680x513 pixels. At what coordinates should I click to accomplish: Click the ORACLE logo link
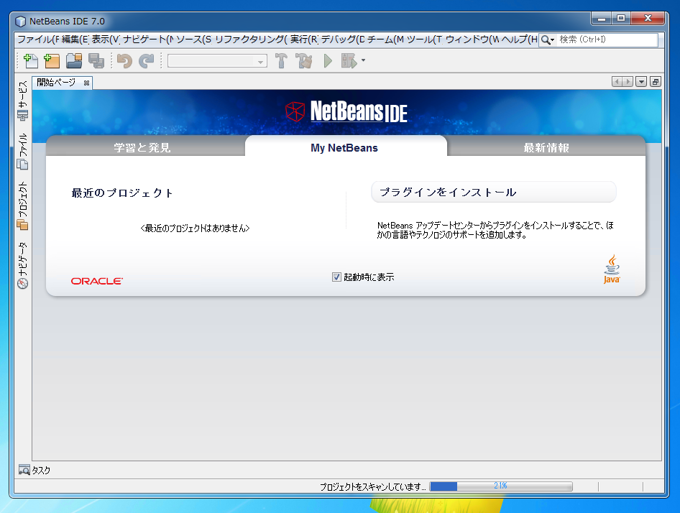(97, 281)
